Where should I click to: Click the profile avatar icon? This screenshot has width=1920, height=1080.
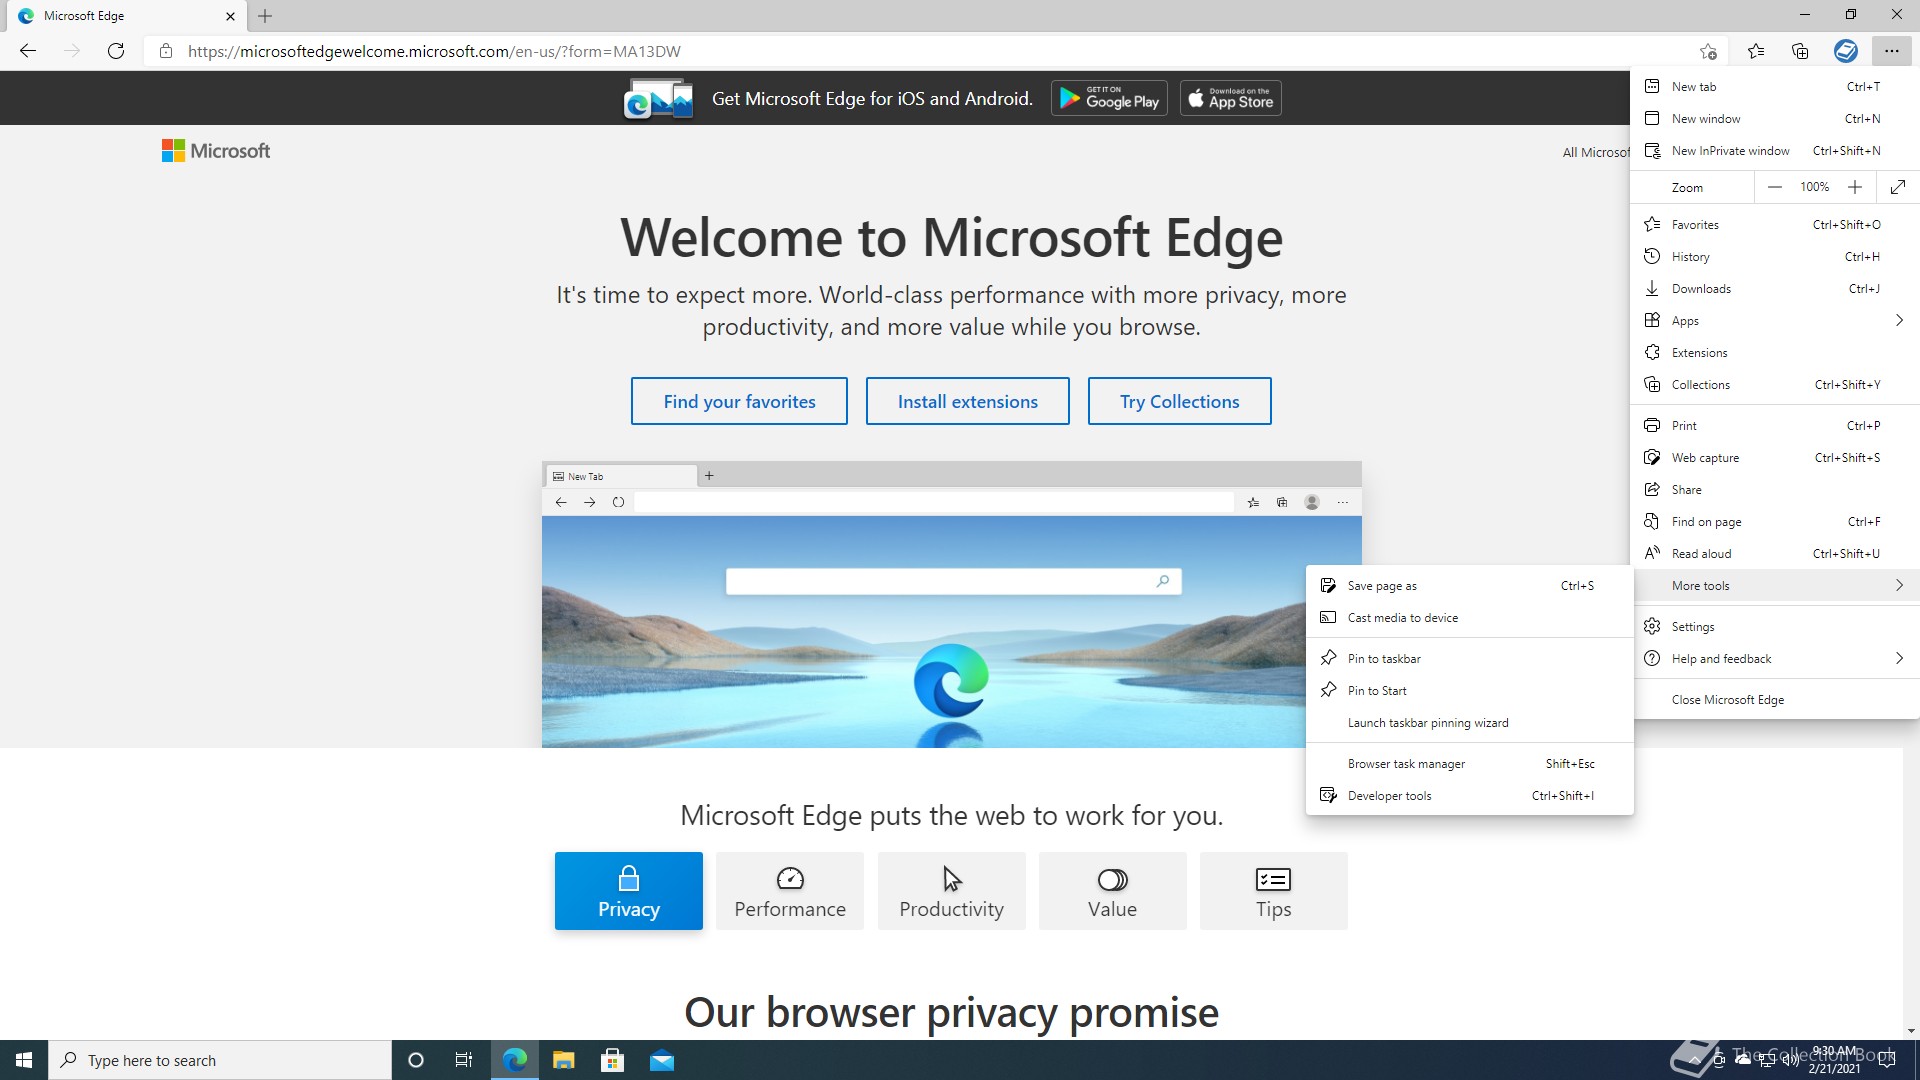coord(1846,51)
